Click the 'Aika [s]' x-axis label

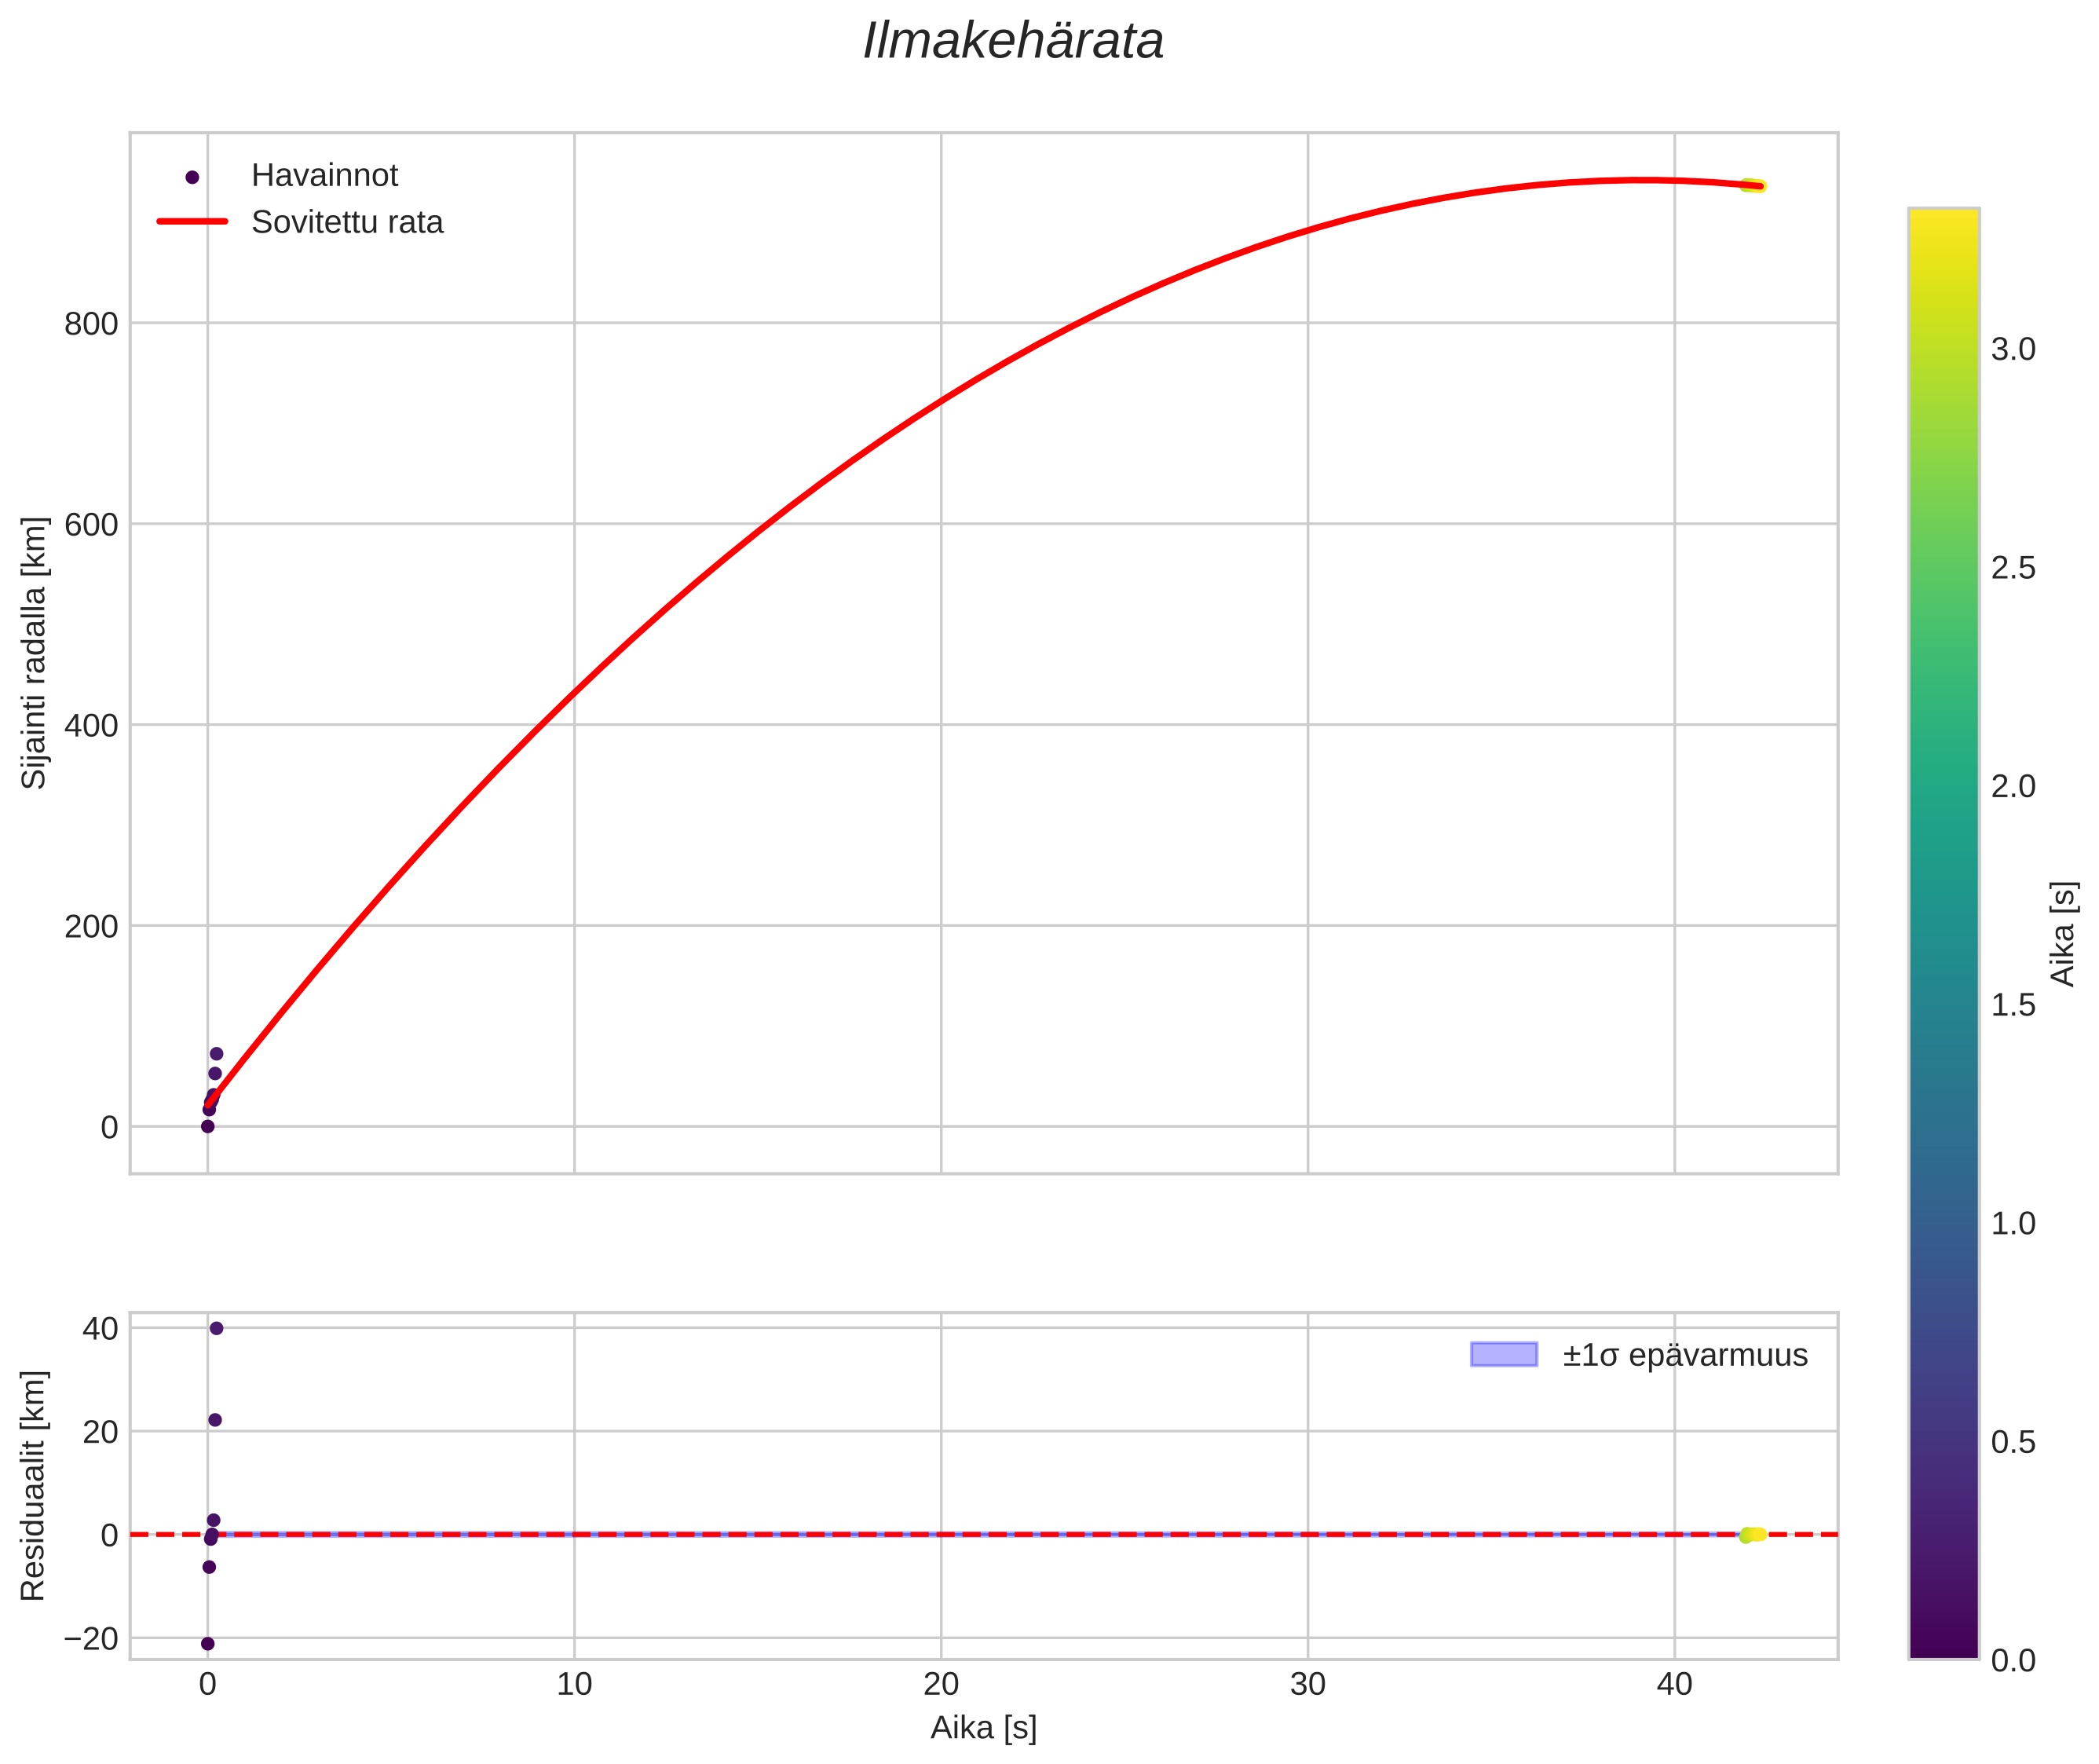(x=983, y=1728)
